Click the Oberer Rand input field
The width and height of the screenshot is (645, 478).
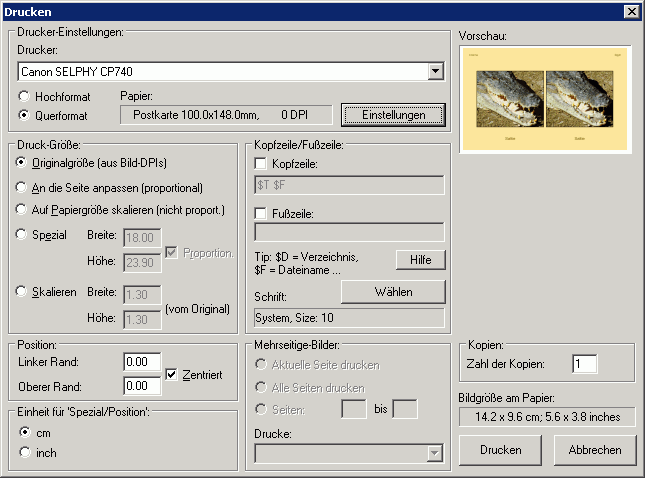coord(142,385)
